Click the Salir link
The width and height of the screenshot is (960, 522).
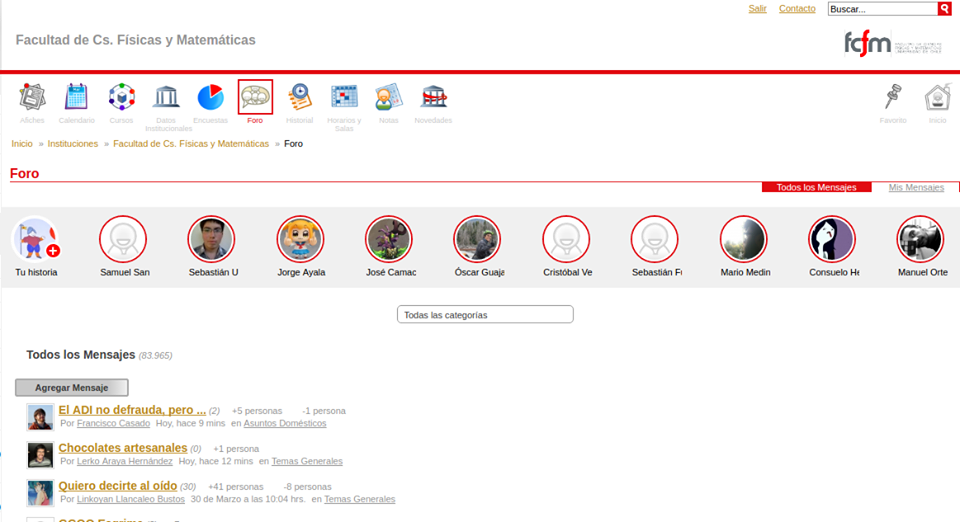pos(757,9)
